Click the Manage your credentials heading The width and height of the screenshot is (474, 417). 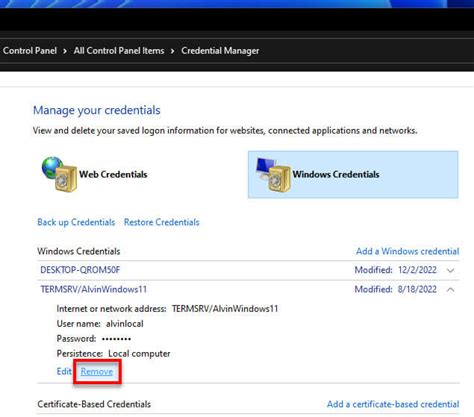pyautogui.click(x=97, y=110)
